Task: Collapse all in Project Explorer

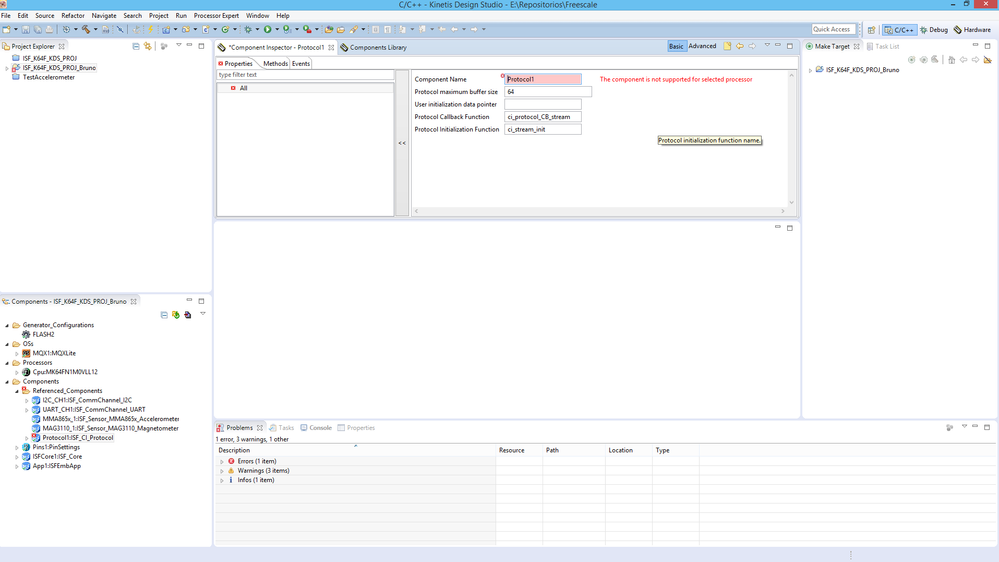Action: [136, 47]
